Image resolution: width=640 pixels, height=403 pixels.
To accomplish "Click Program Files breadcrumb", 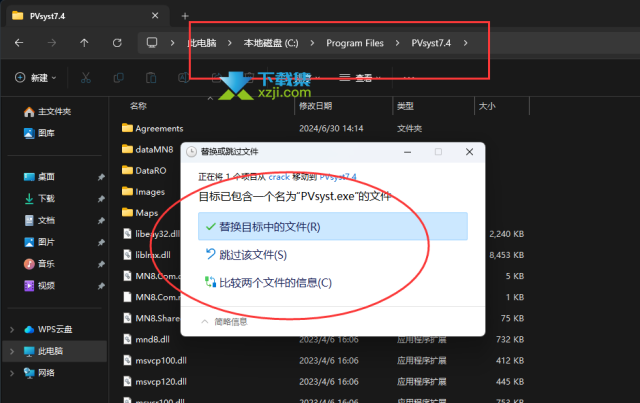I will (355, 43).
